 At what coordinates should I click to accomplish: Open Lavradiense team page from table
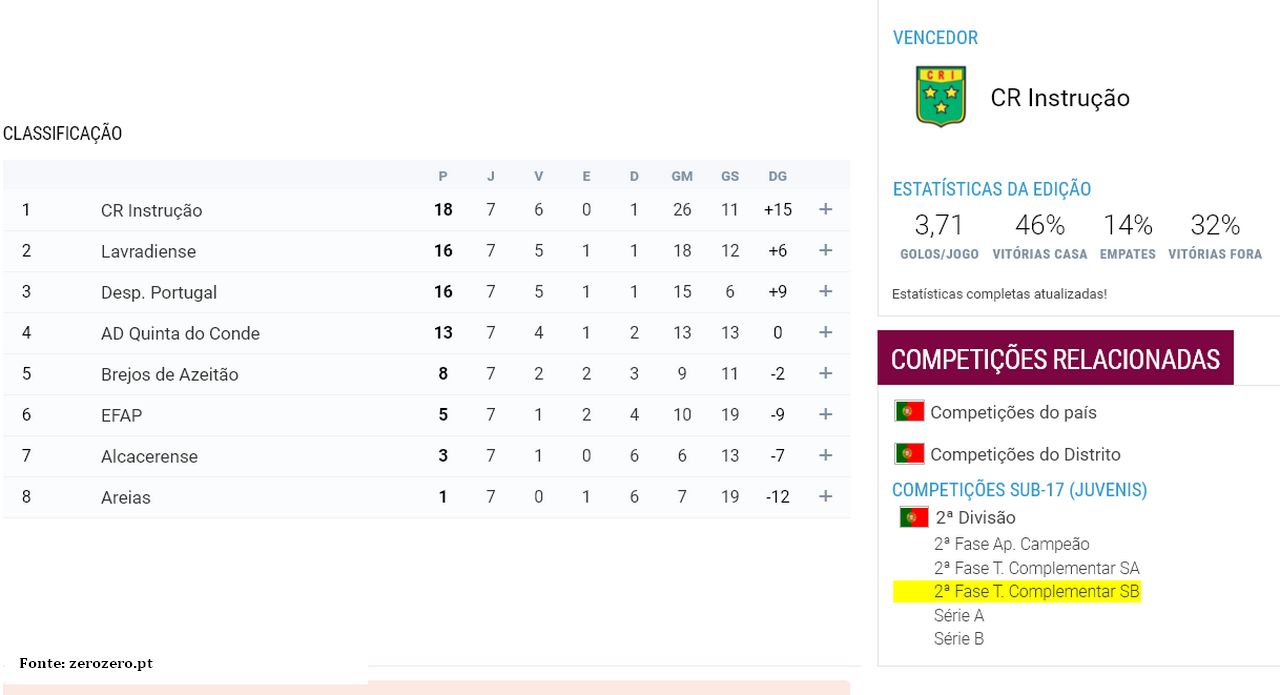148,251
